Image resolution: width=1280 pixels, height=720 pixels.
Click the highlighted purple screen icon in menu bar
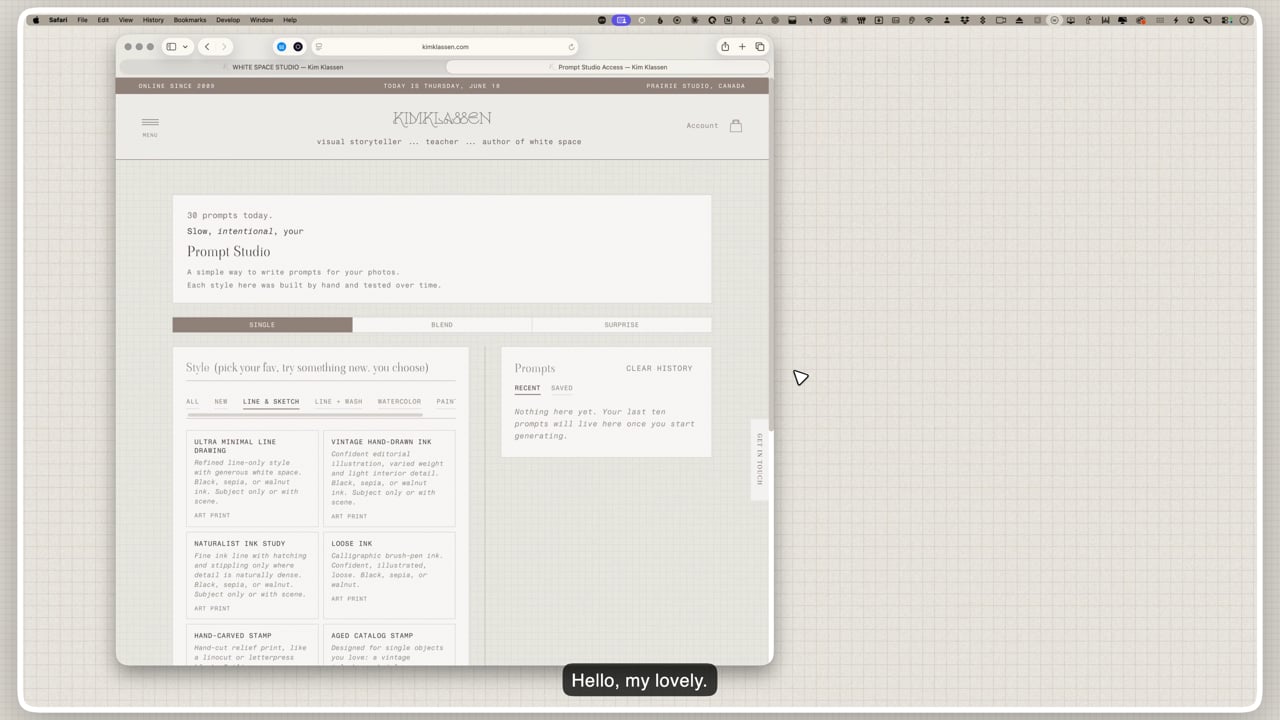click(622, 20)
